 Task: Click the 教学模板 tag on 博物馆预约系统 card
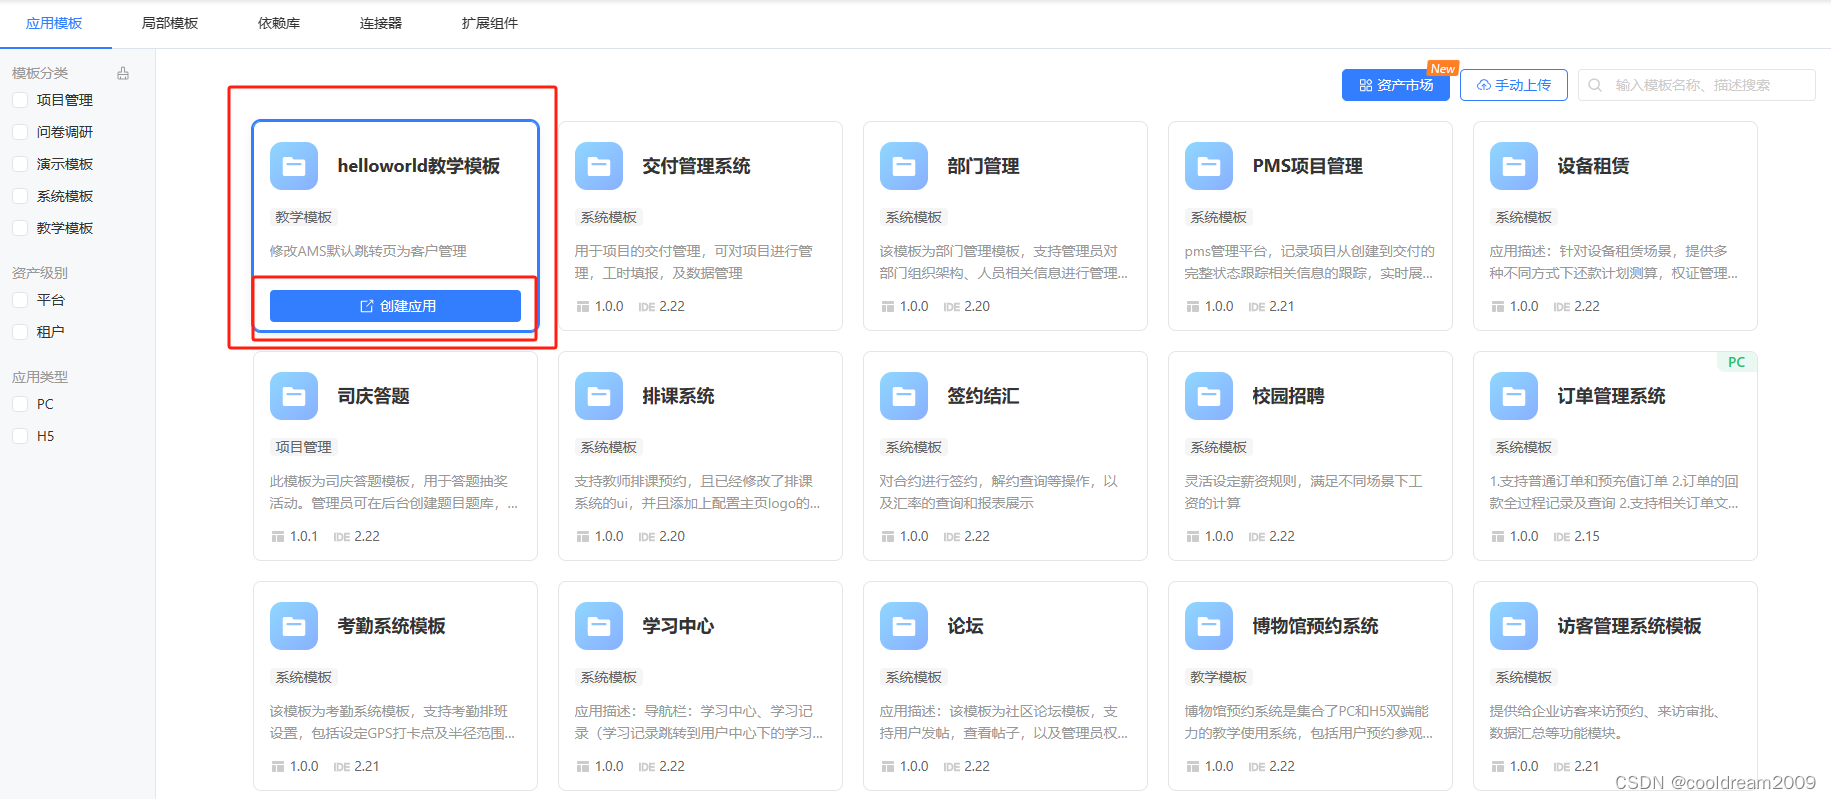(x=1219, y=677)
